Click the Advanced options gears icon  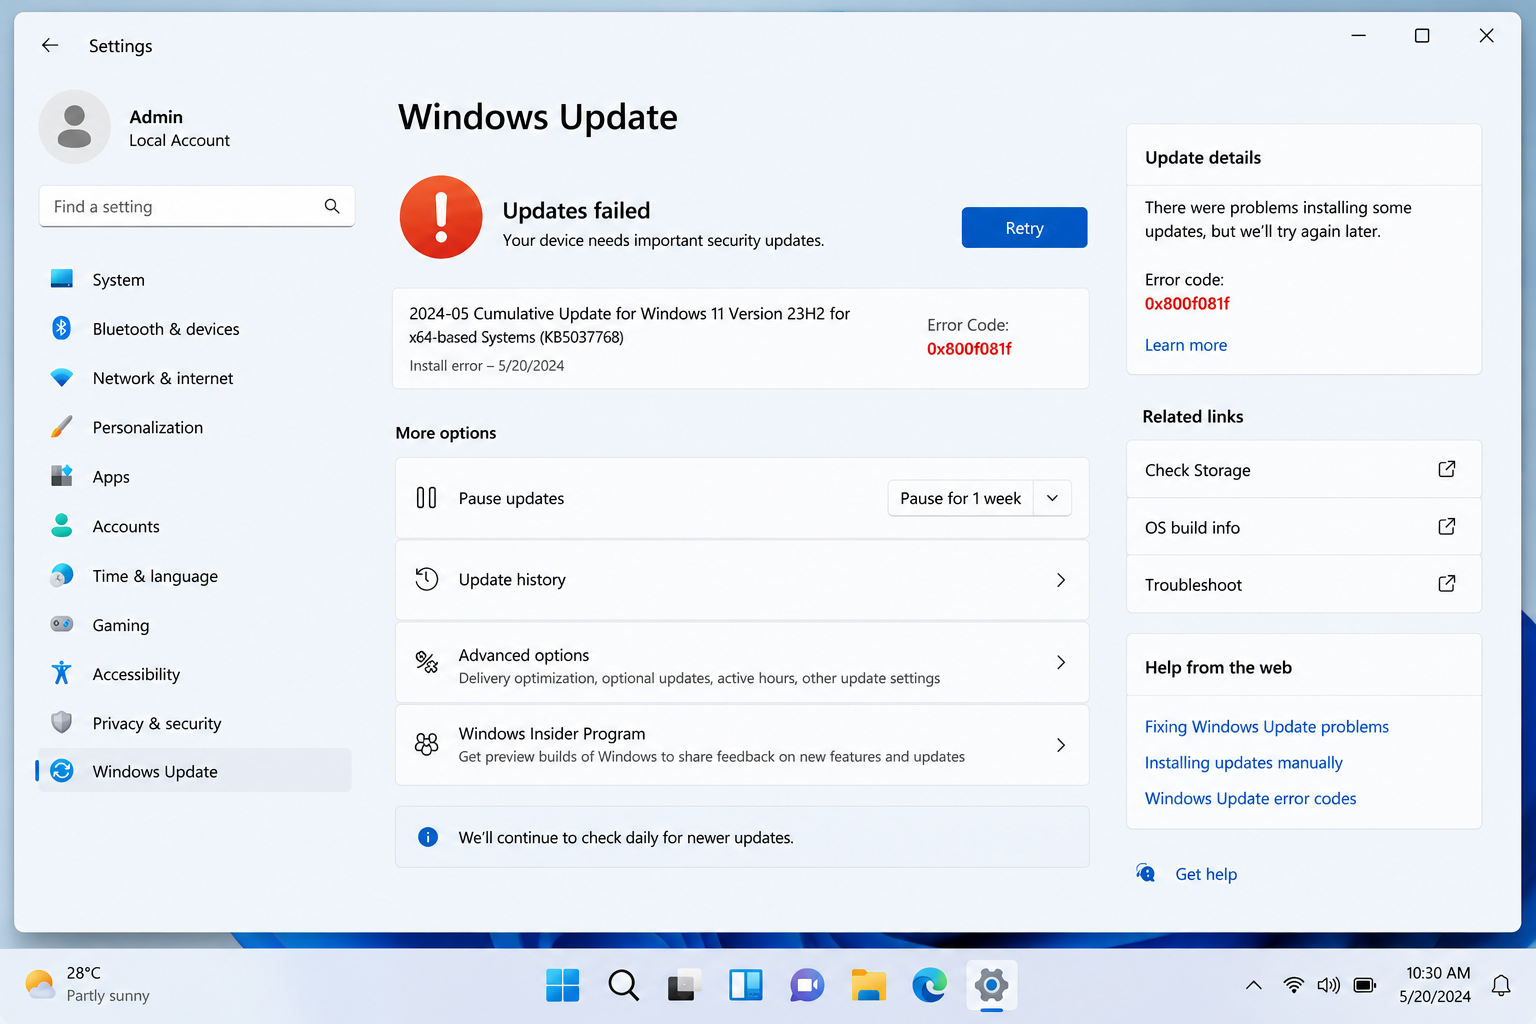[x=427, y=662]
